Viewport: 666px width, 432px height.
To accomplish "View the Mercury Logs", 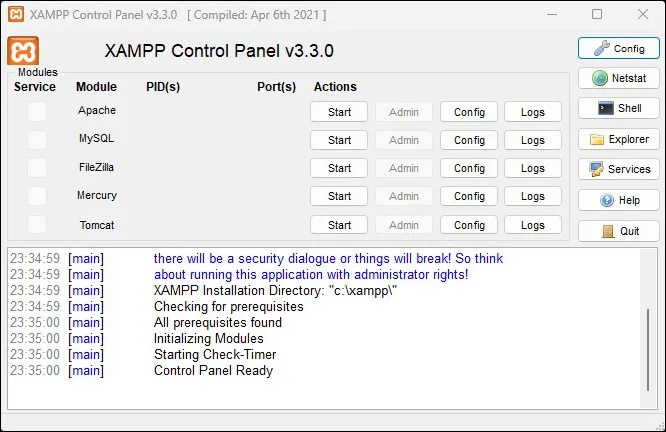I will coord(532,196).
